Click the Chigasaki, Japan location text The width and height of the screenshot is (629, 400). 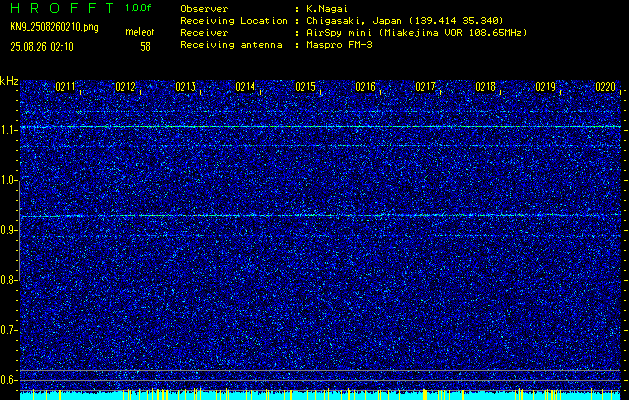[404, 21]
